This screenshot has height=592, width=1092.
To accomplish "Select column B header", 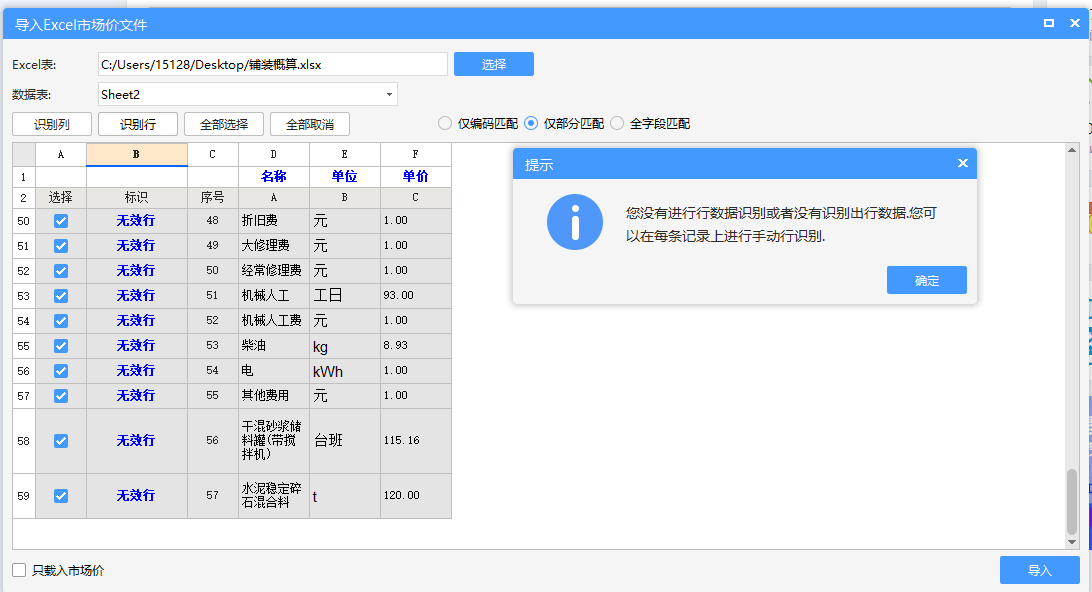I will (136, 155).
